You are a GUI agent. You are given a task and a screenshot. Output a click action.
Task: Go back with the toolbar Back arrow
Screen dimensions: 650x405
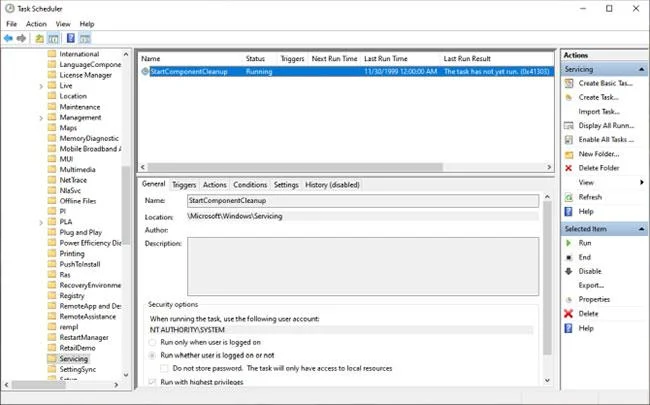click(x=8, y=39)
